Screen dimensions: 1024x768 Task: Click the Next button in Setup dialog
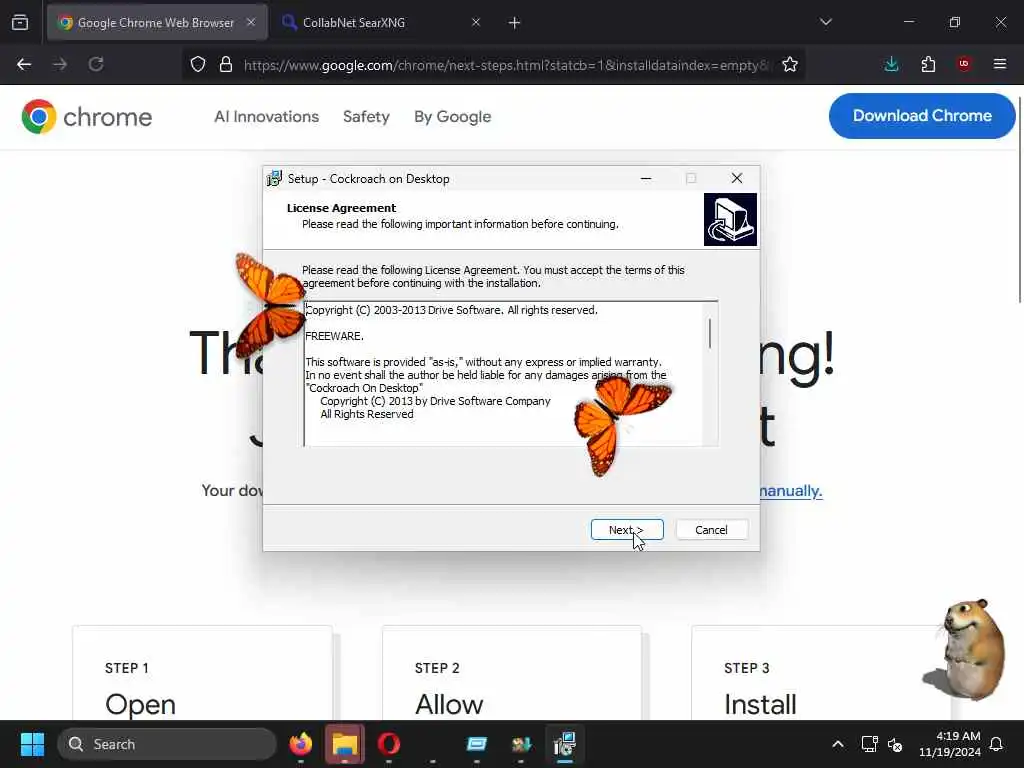tap(626, 530)
